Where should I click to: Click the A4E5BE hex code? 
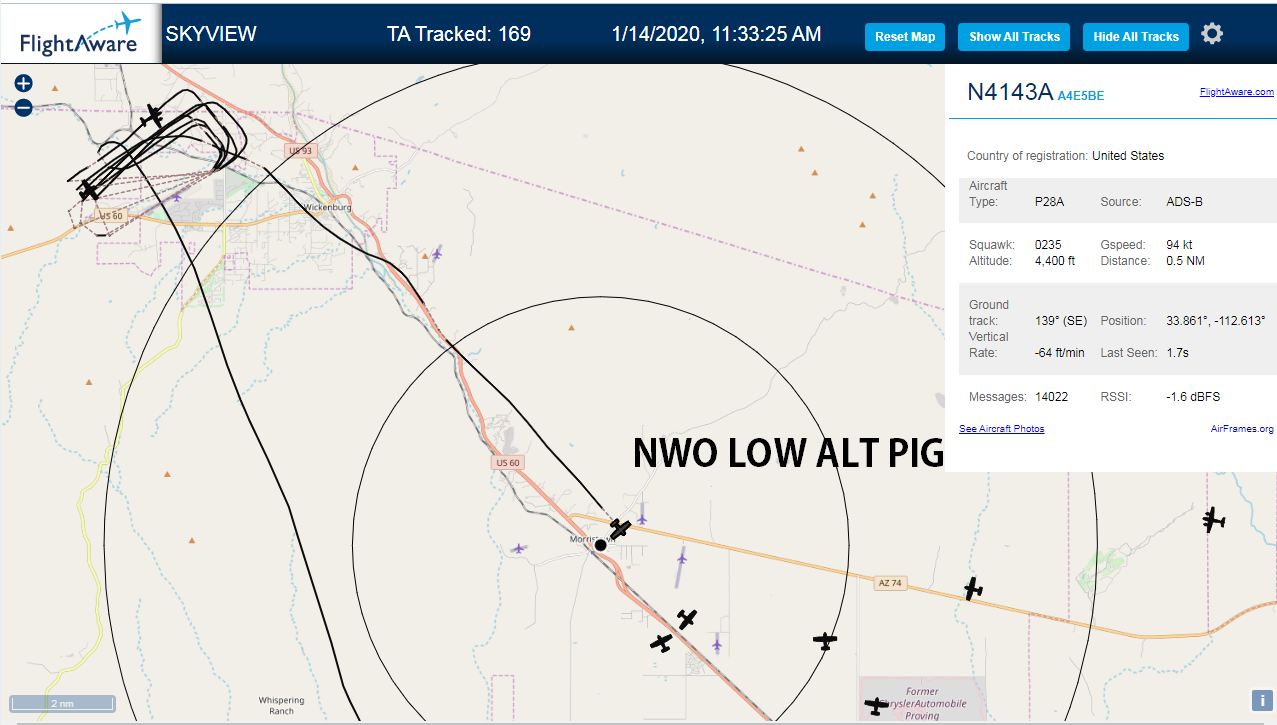click(x=1081, y=96)
